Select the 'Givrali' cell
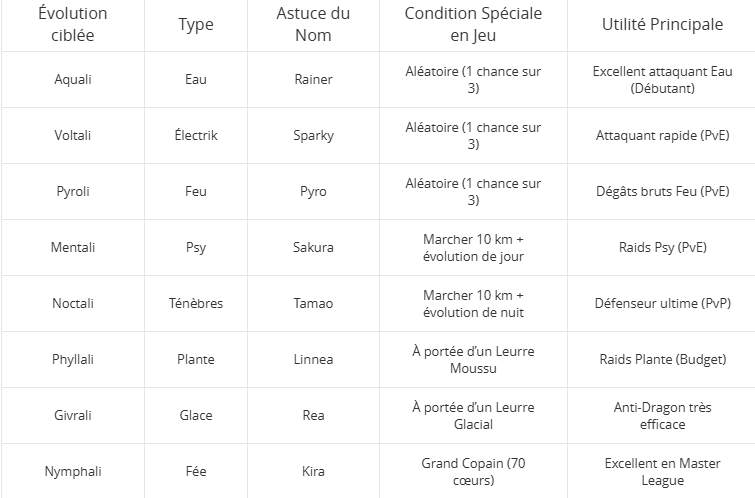The width and height of the screenshot is (755, 498). (72, 416)
